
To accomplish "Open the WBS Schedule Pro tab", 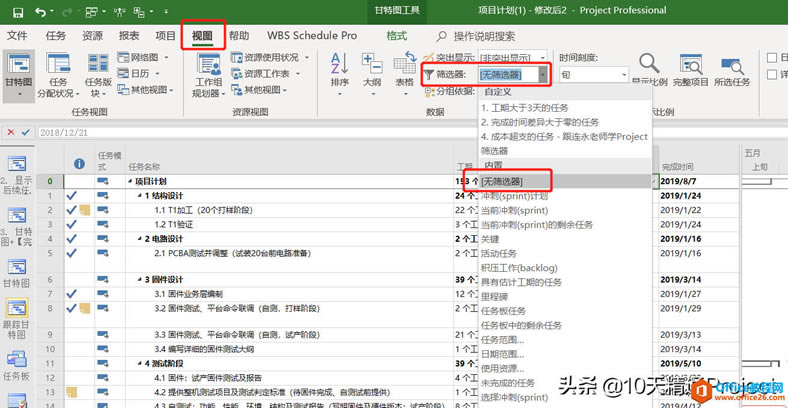I will 312,36.
